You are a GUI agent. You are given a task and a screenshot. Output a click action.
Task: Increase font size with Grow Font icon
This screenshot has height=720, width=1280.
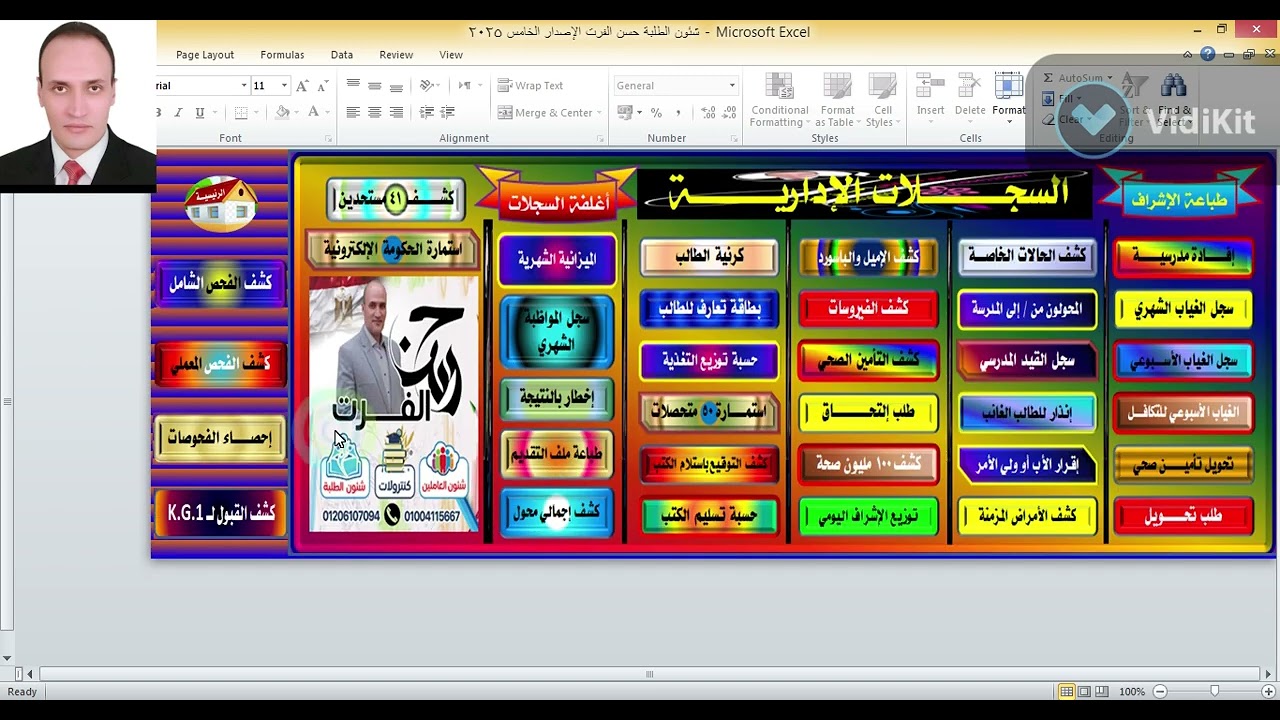click(x=303, y=86)
